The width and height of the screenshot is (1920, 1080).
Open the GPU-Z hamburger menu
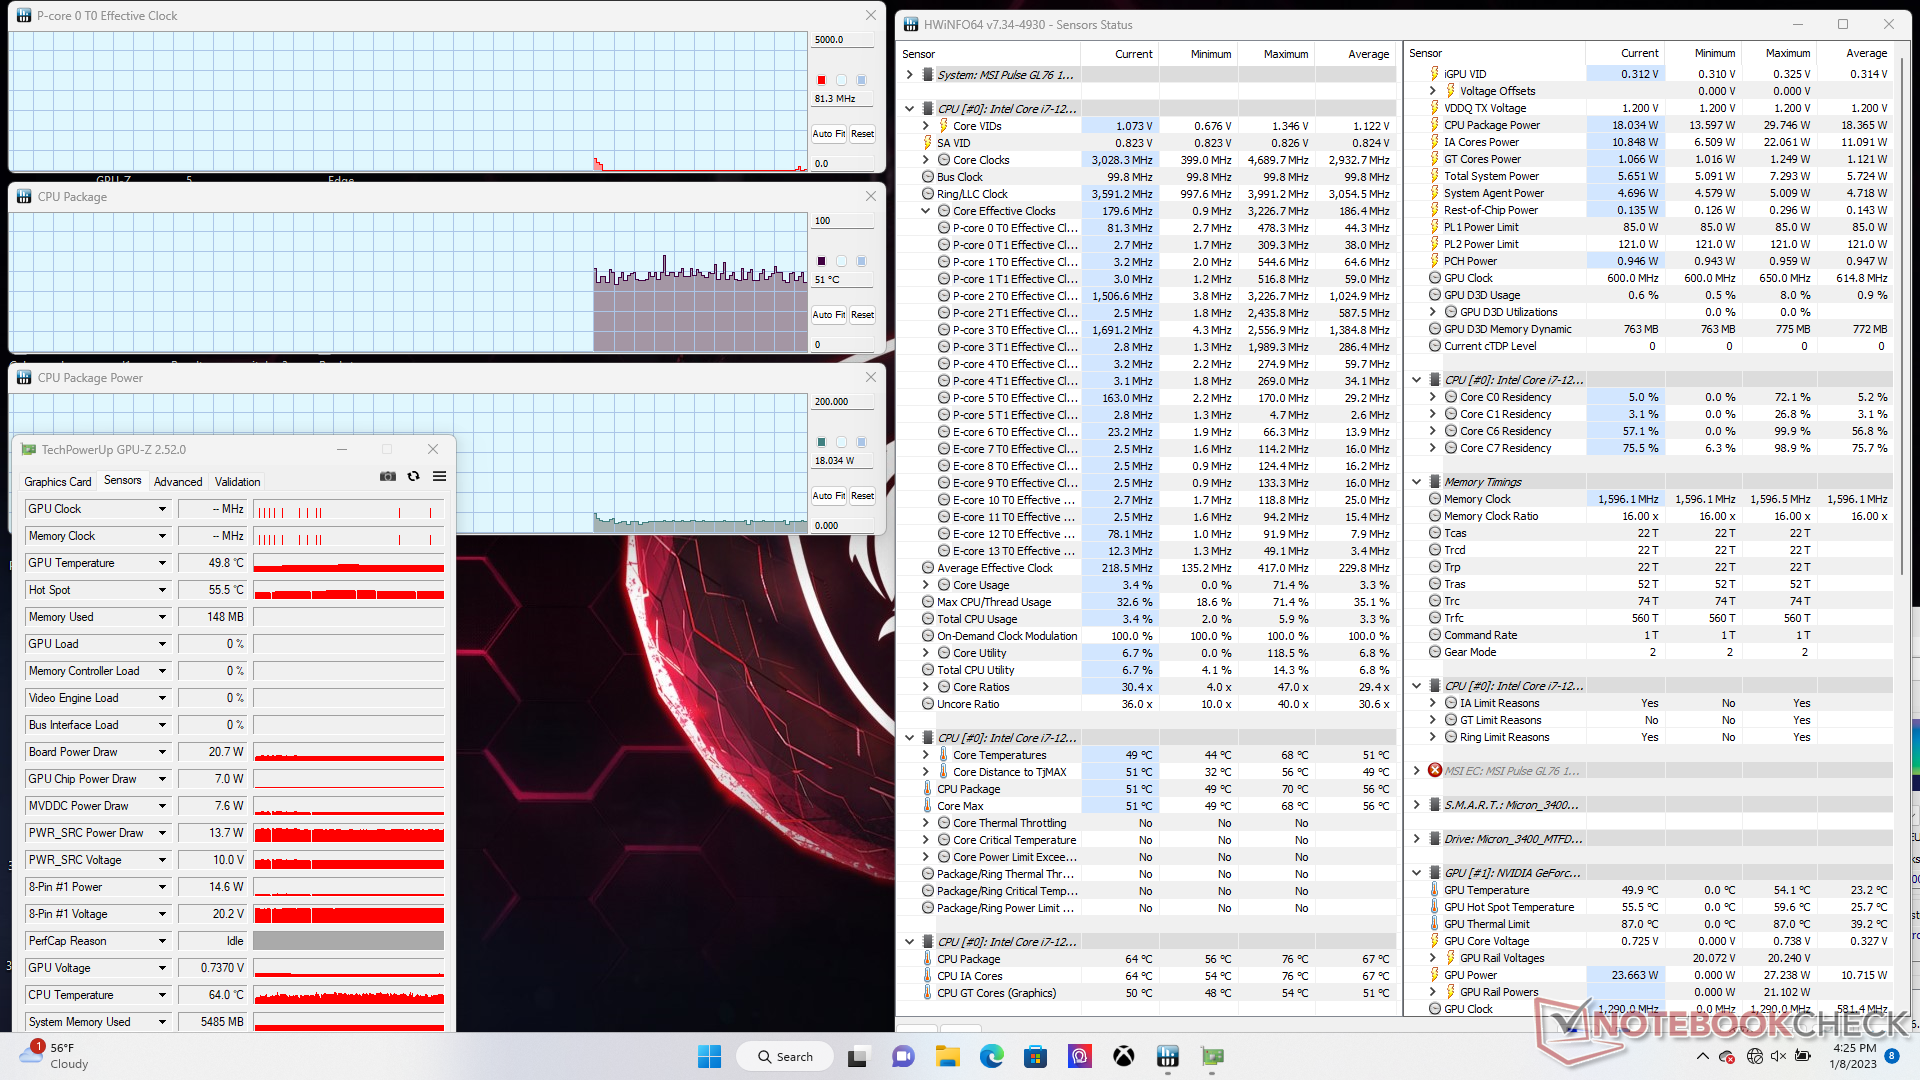[x=439, y=477]
